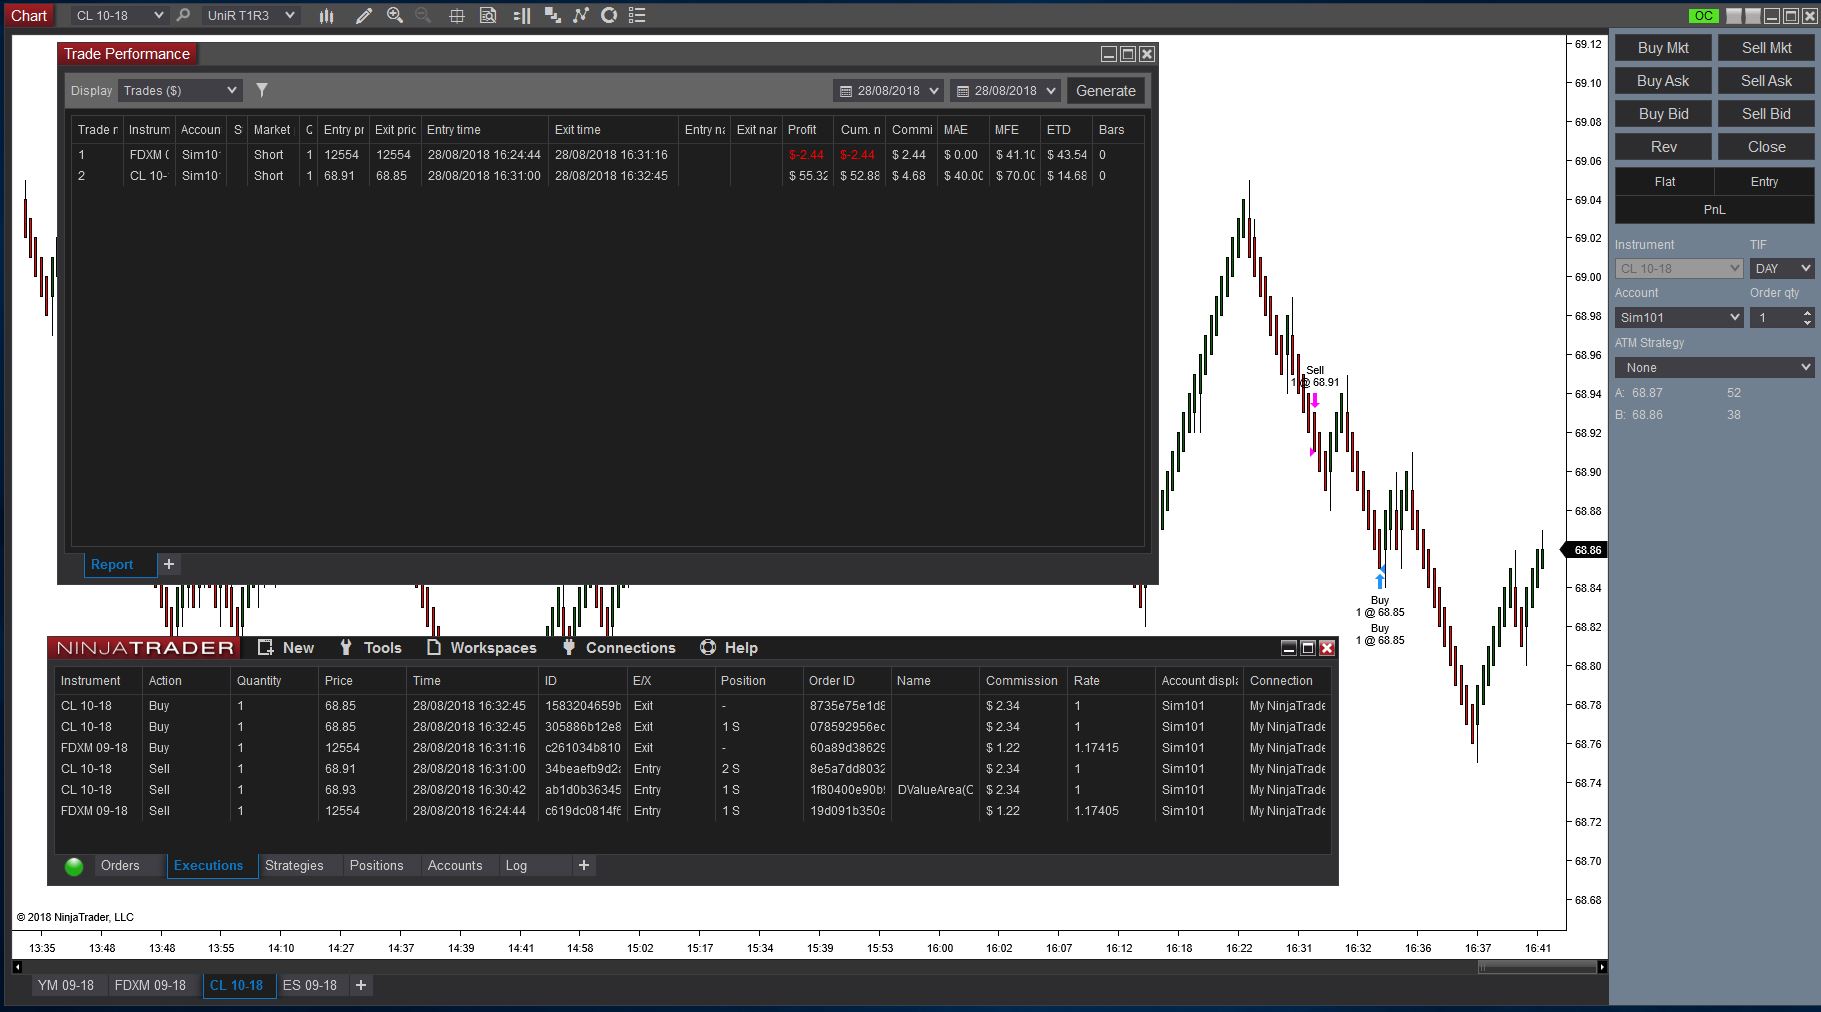Open the CL 10-18 instrument selector dropdown
This screenshot has width=1821, height=1012.
[119, 16]
